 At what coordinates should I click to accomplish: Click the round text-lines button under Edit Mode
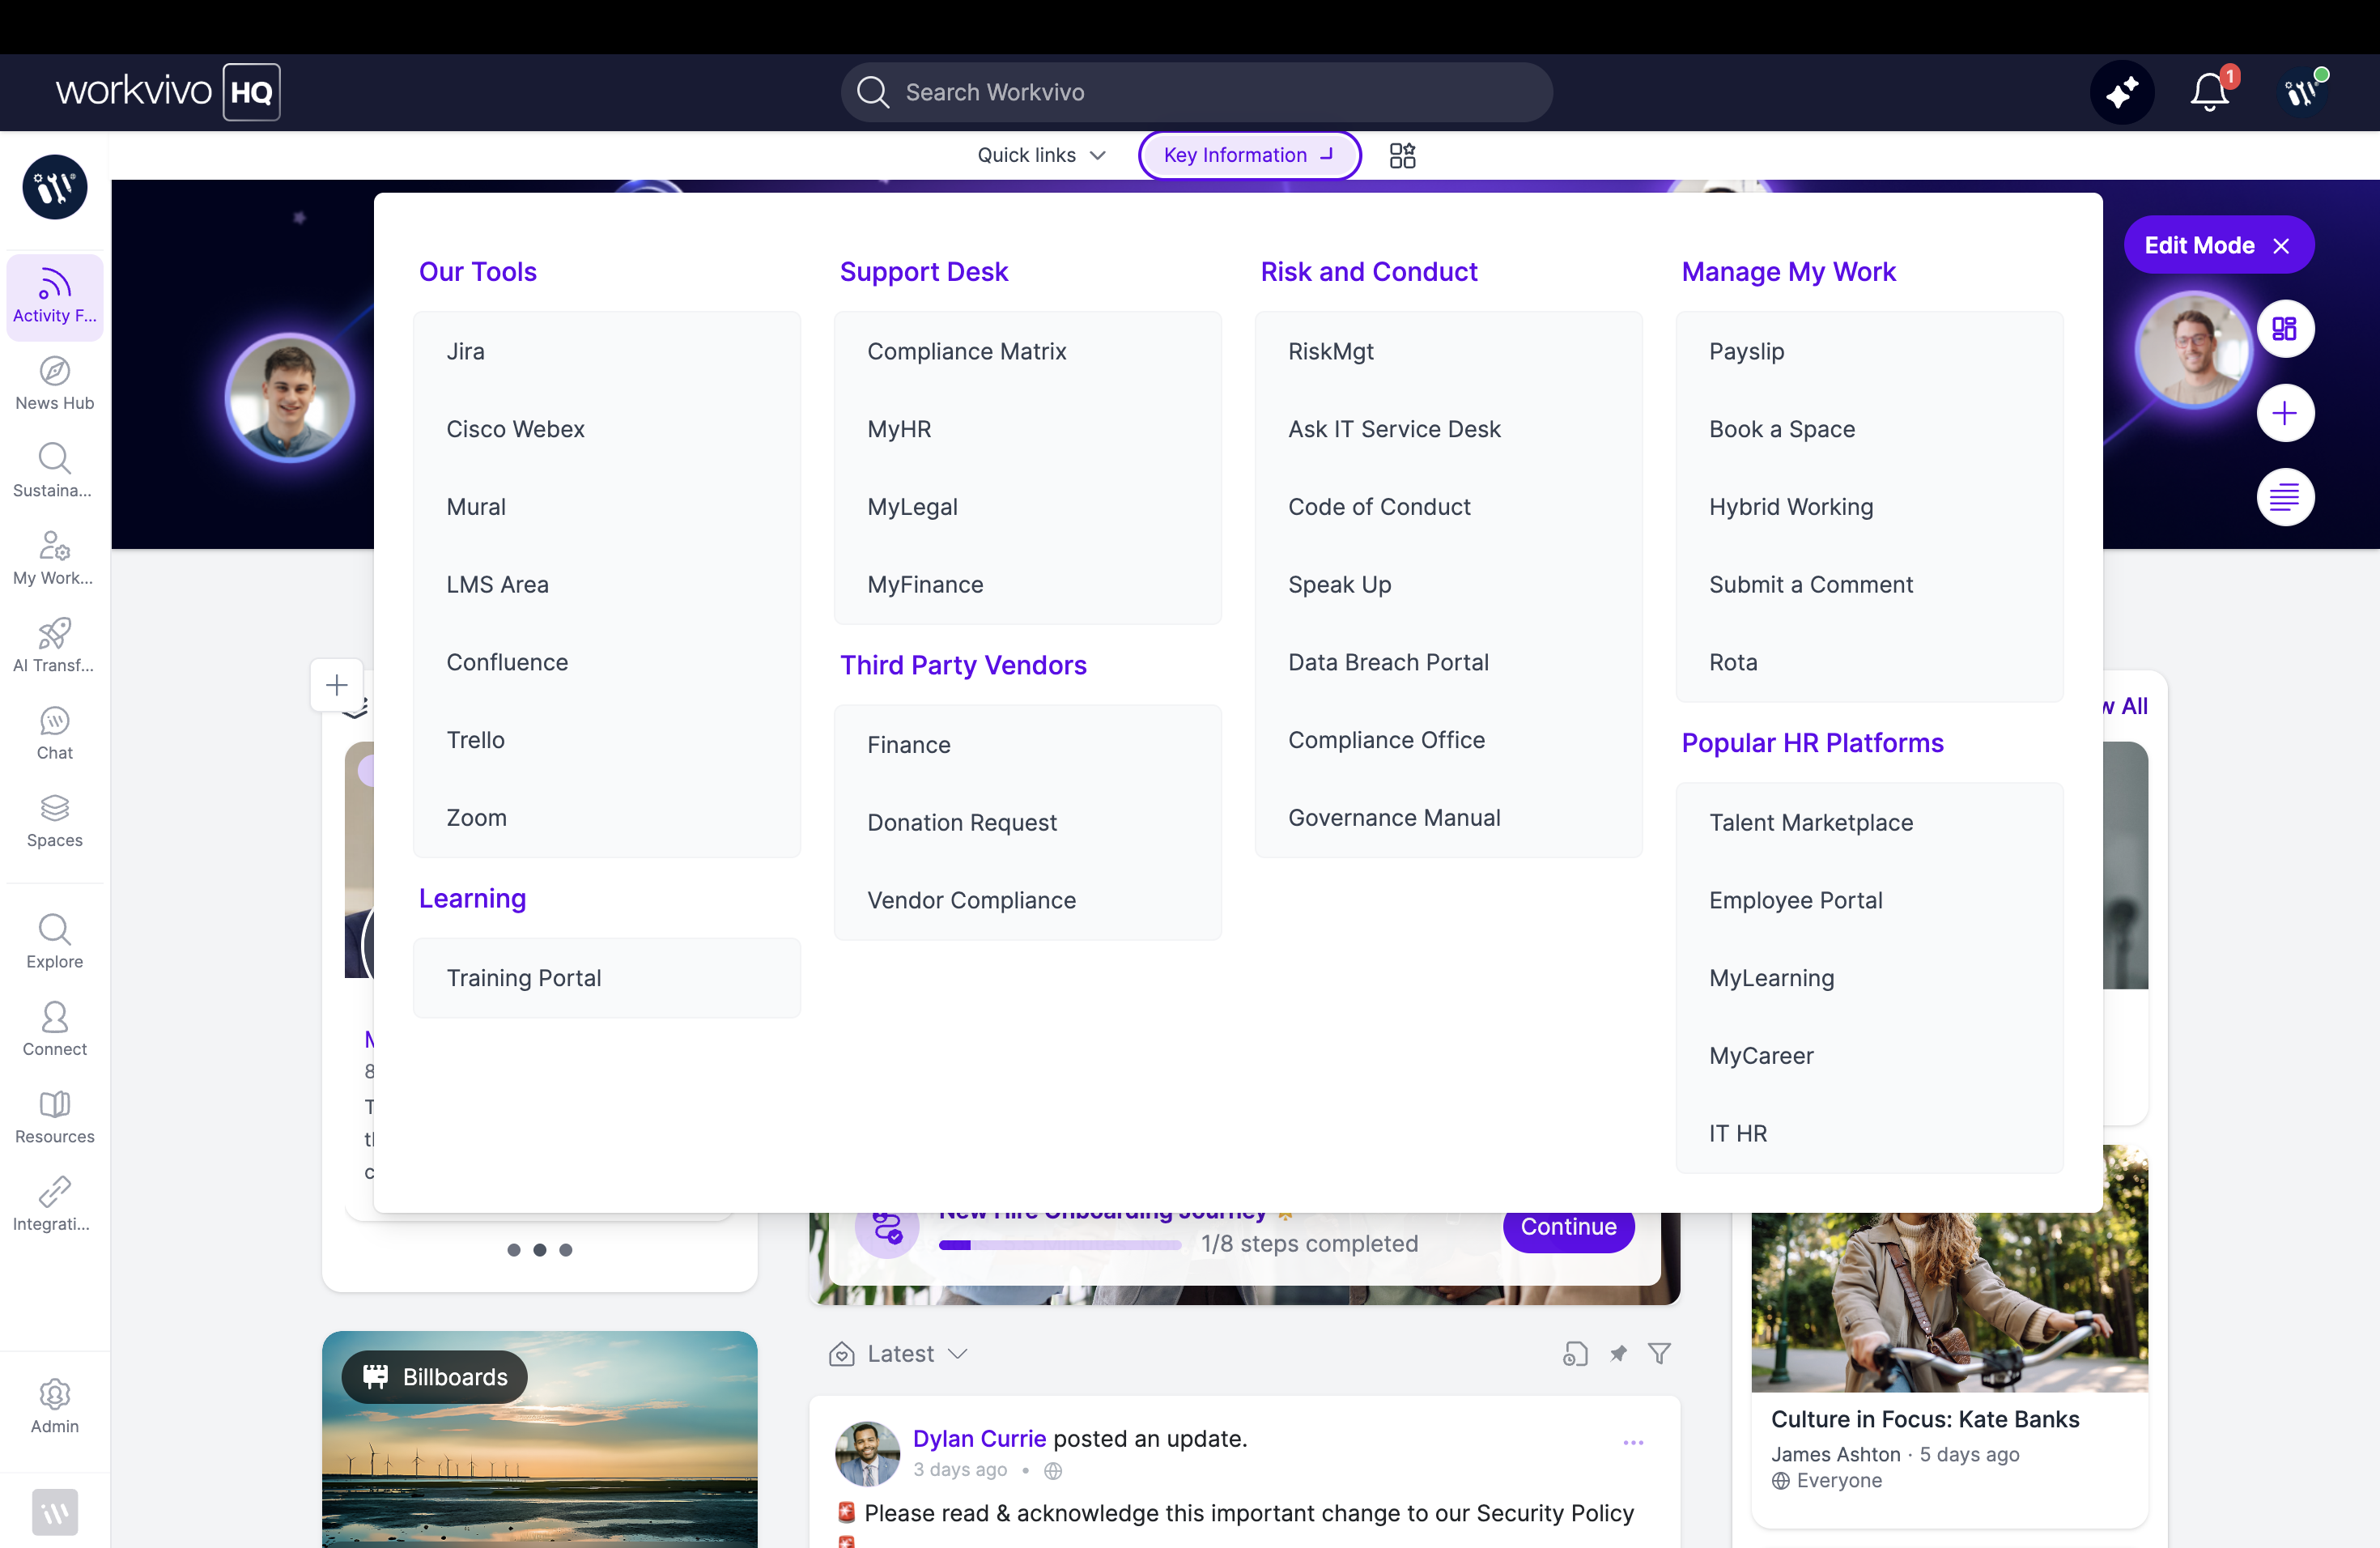(2285, 497)
